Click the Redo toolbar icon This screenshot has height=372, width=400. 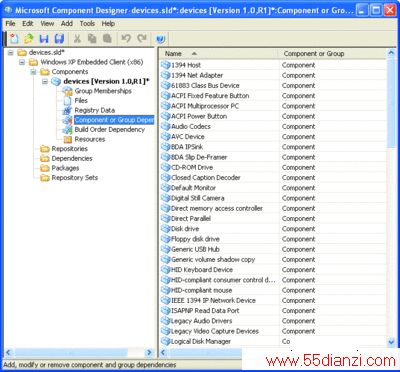pos(142,39)
